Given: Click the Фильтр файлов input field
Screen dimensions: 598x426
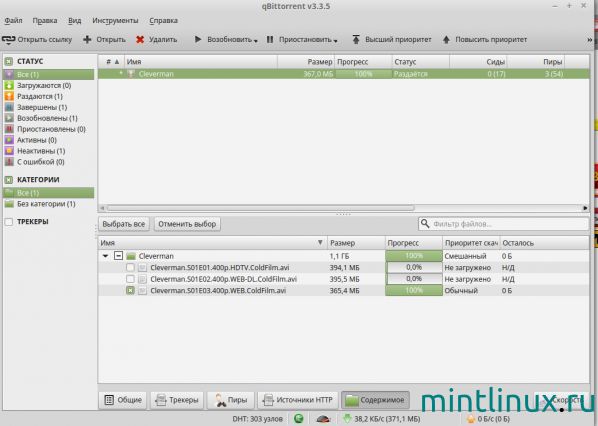Looking at the screenshot, I should (x=503, y=224).
